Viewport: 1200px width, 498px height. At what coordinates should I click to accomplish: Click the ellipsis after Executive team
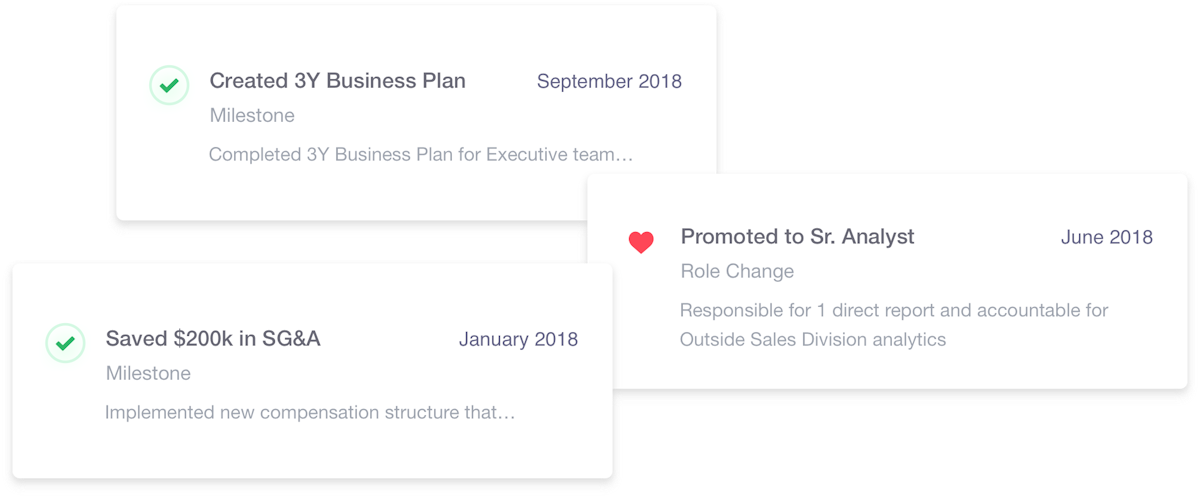pyautogui.click(x=627, y=157)
